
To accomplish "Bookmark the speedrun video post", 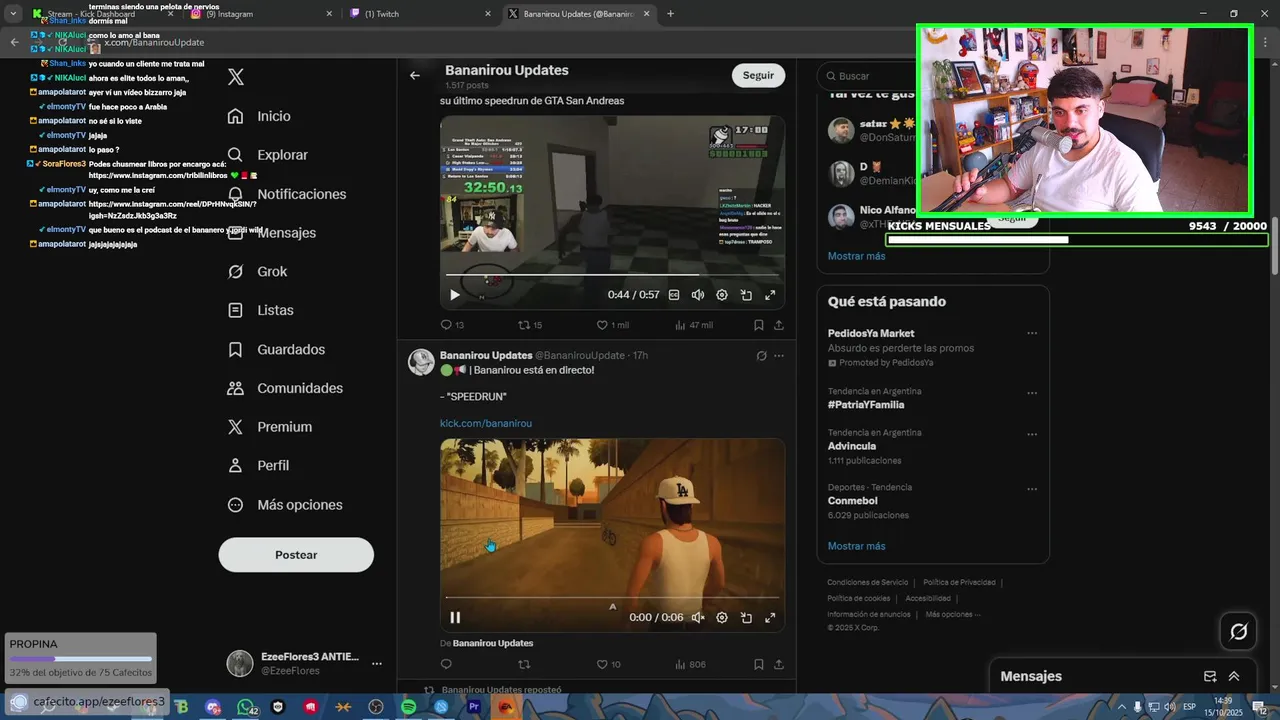I will click(759, 325).
